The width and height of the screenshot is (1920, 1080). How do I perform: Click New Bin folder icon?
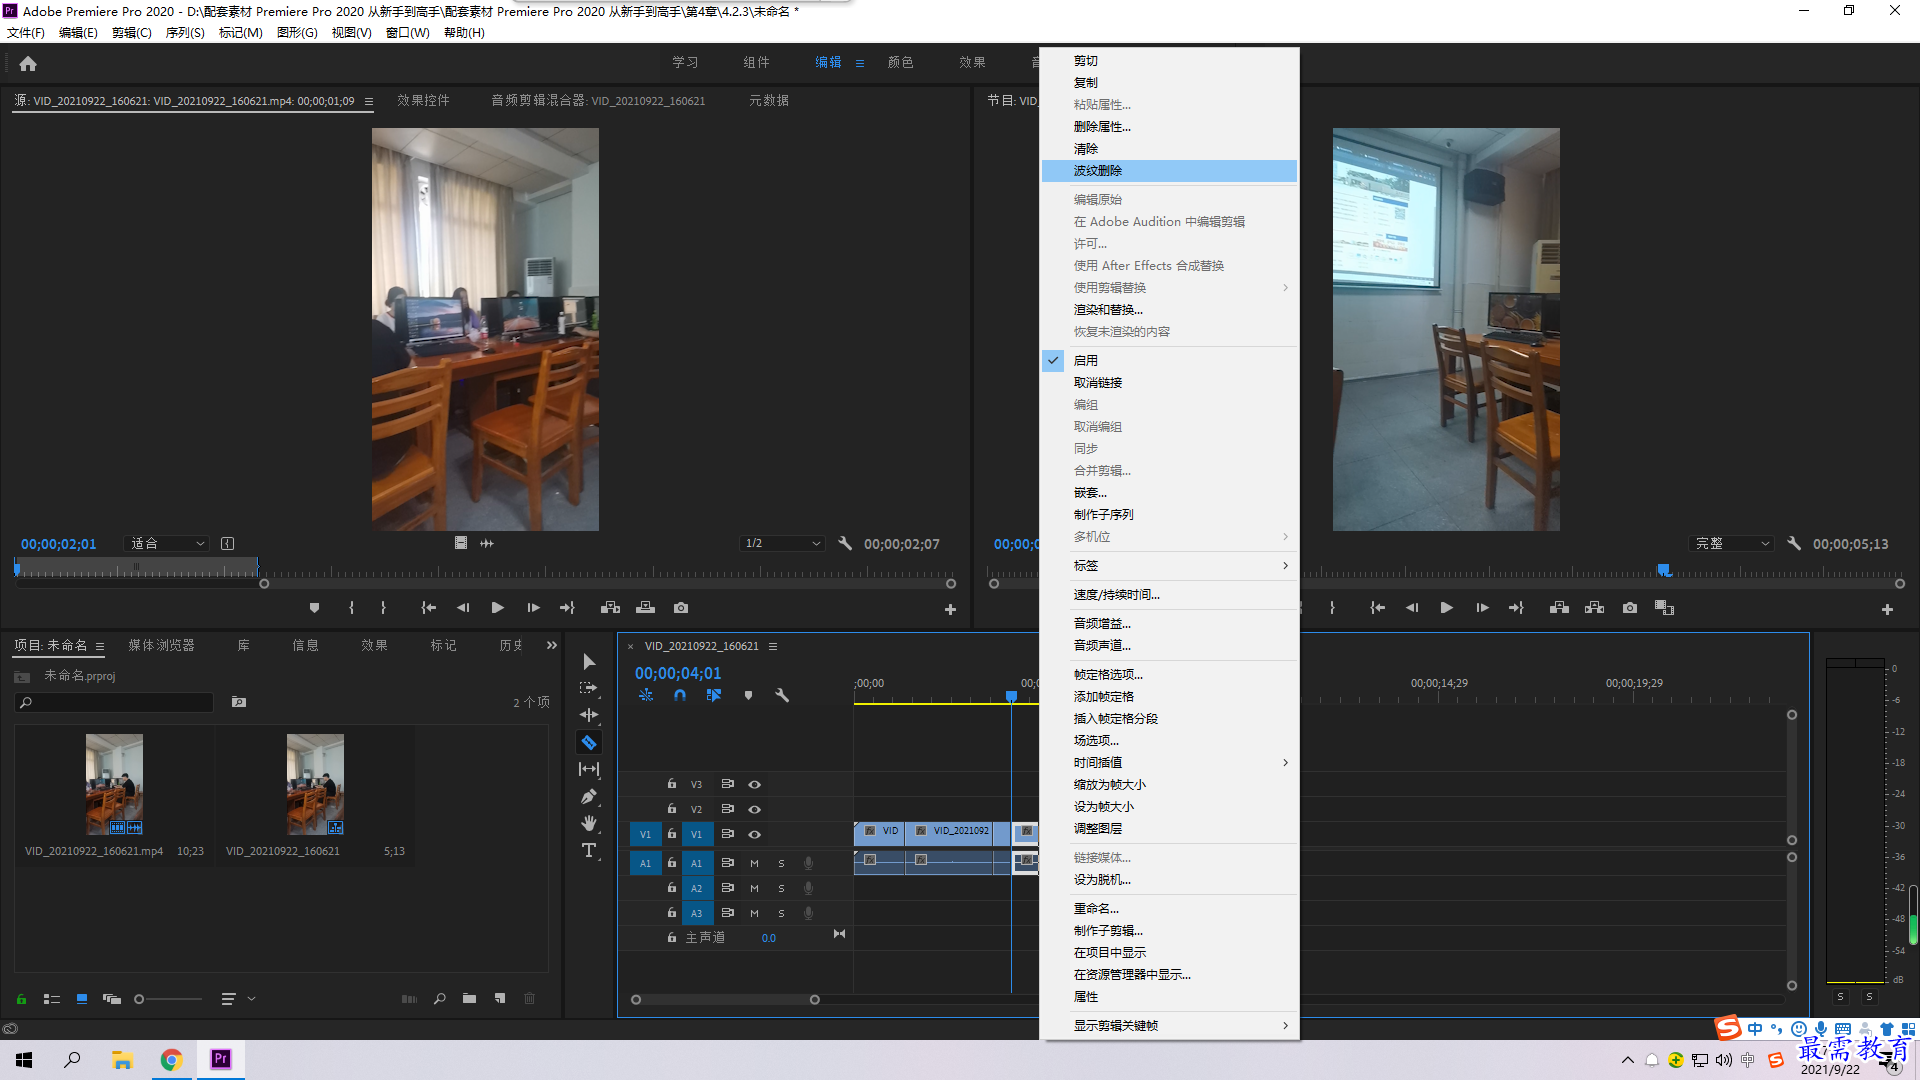(469, 999)
